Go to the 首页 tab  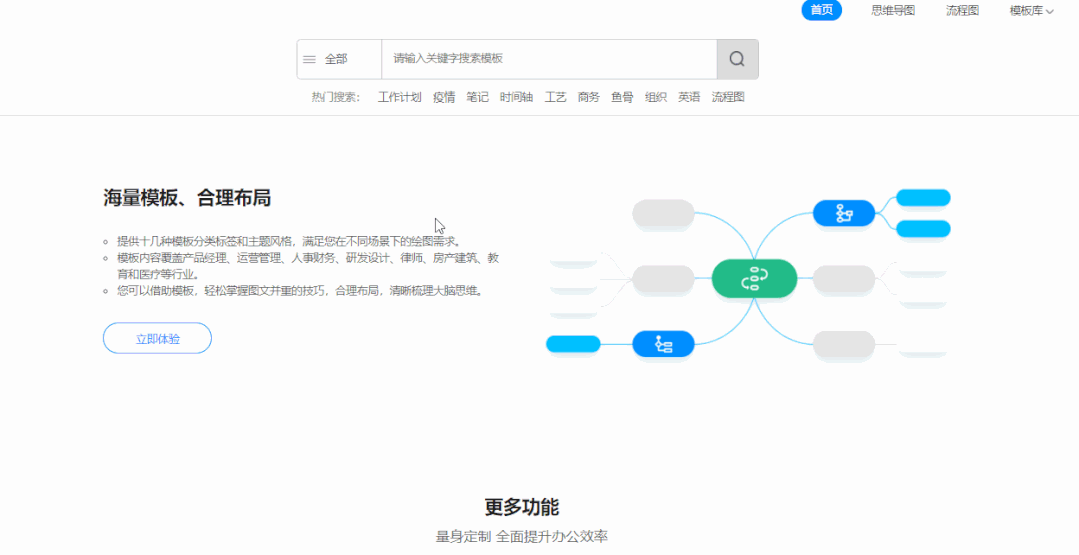[822, 10]
